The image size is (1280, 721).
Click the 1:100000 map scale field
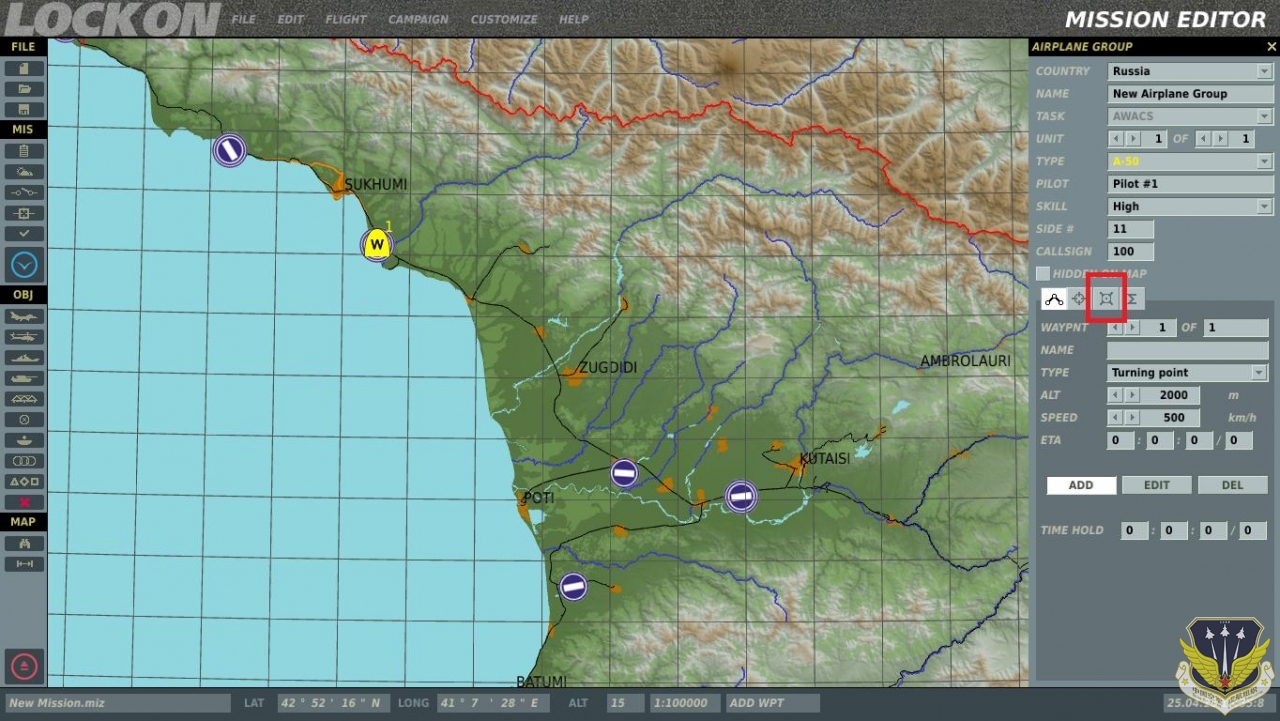click(x=685, y=703)
